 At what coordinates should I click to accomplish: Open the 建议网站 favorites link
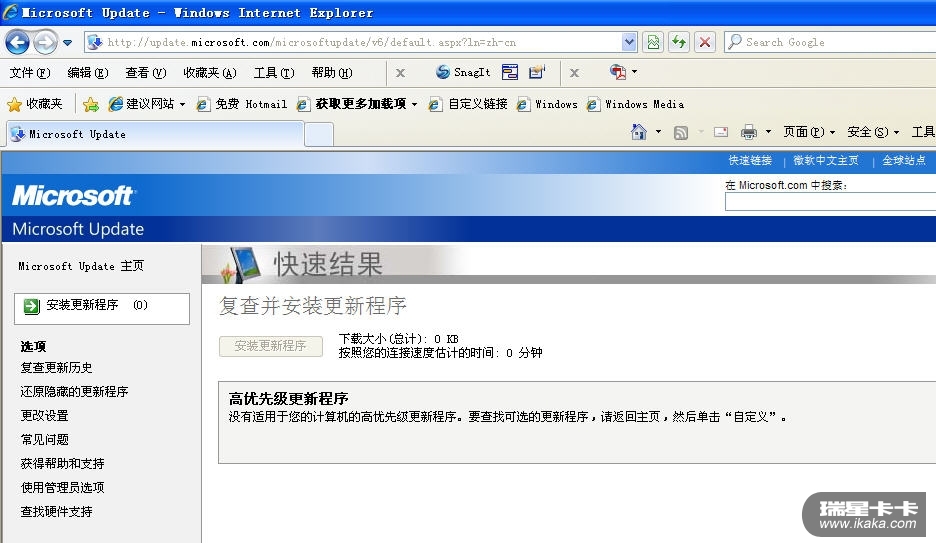[x=141, y=104]
